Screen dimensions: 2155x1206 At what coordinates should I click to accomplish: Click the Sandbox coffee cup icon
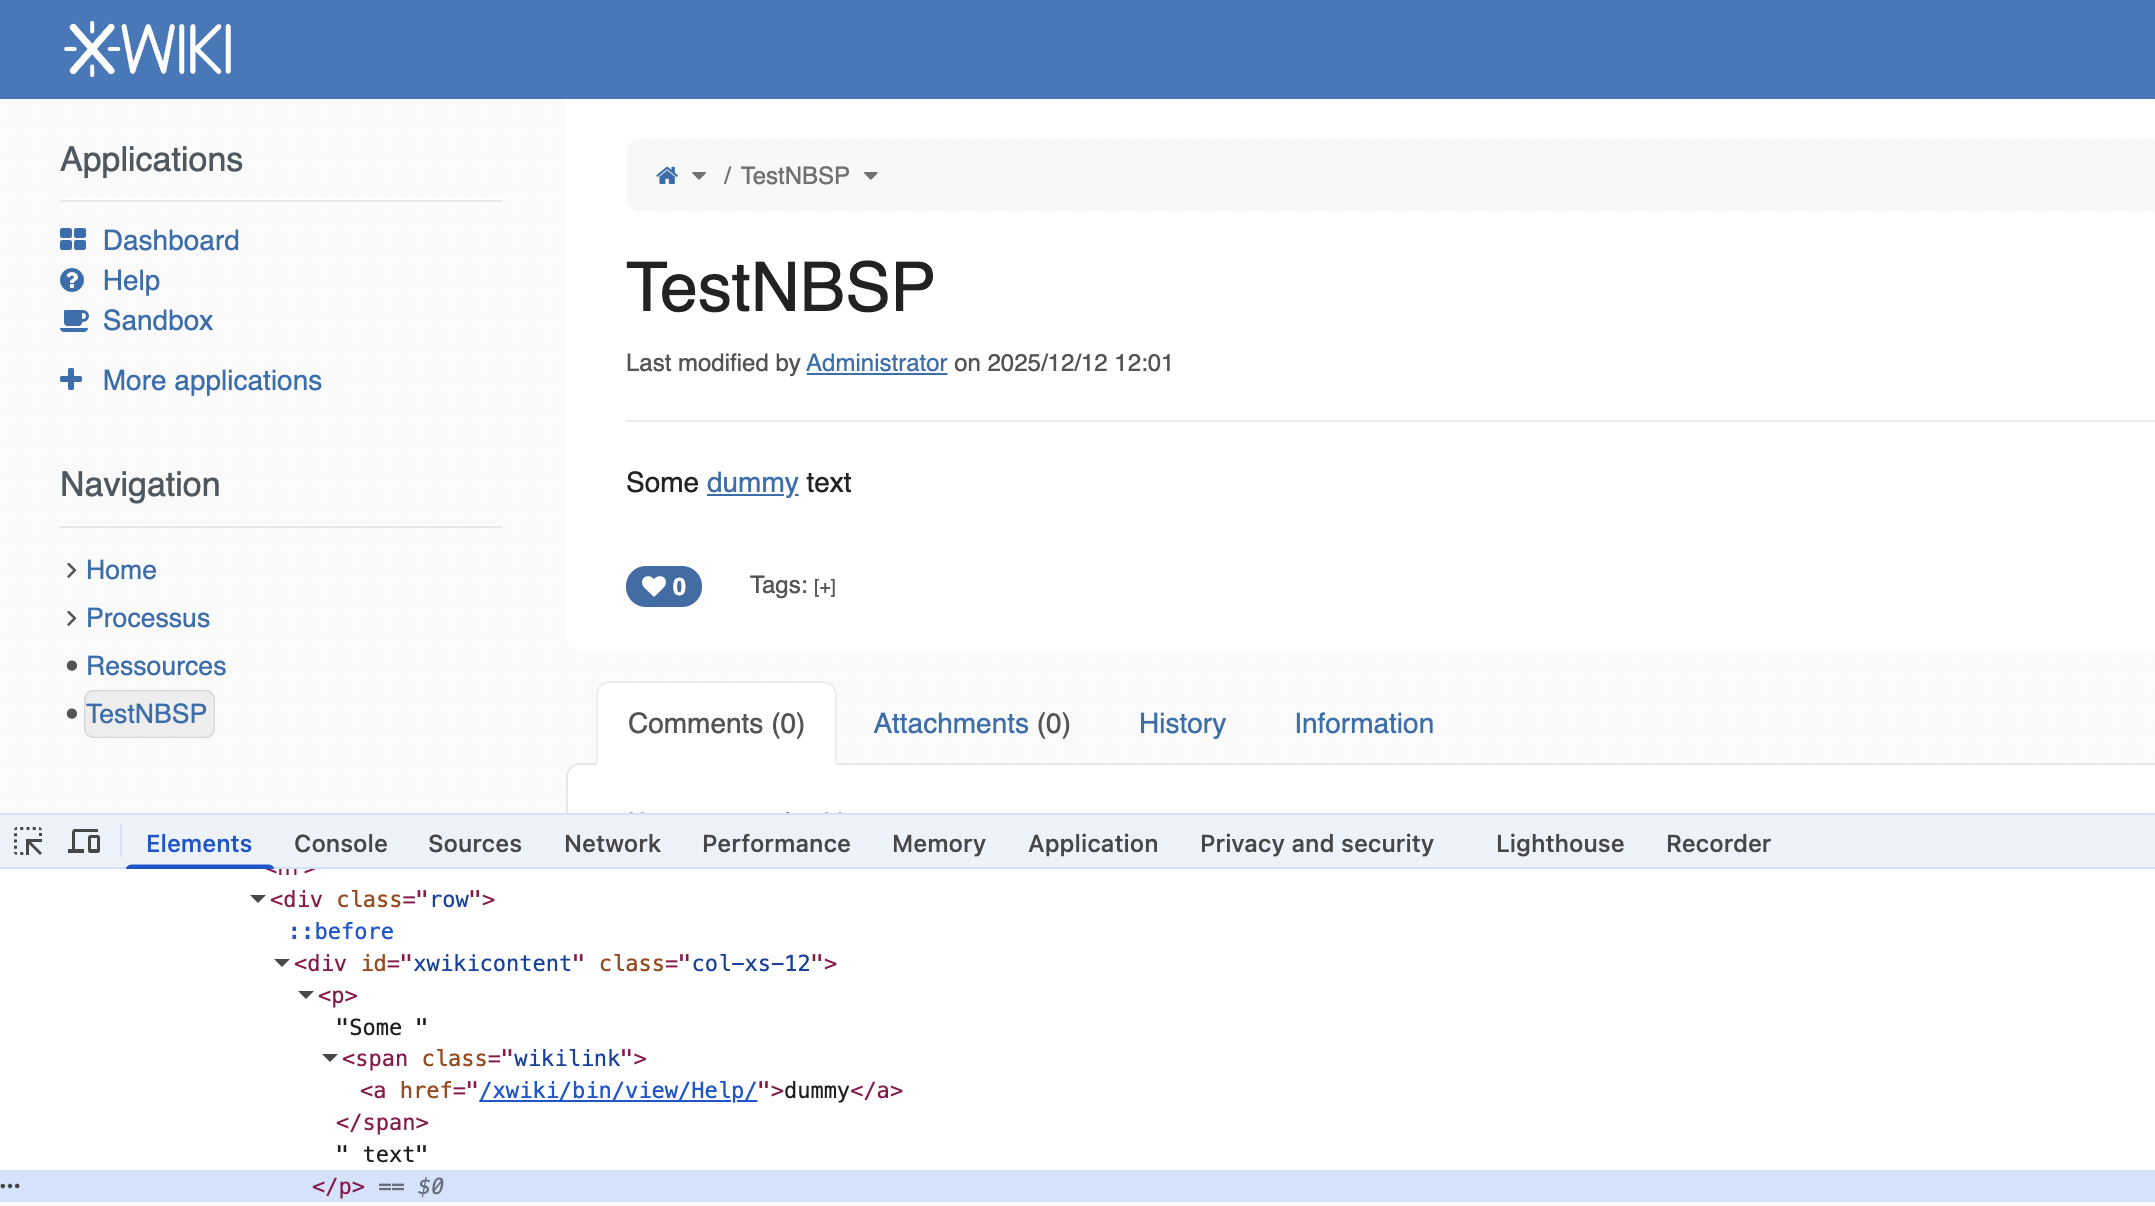click(x=74, y=320)
